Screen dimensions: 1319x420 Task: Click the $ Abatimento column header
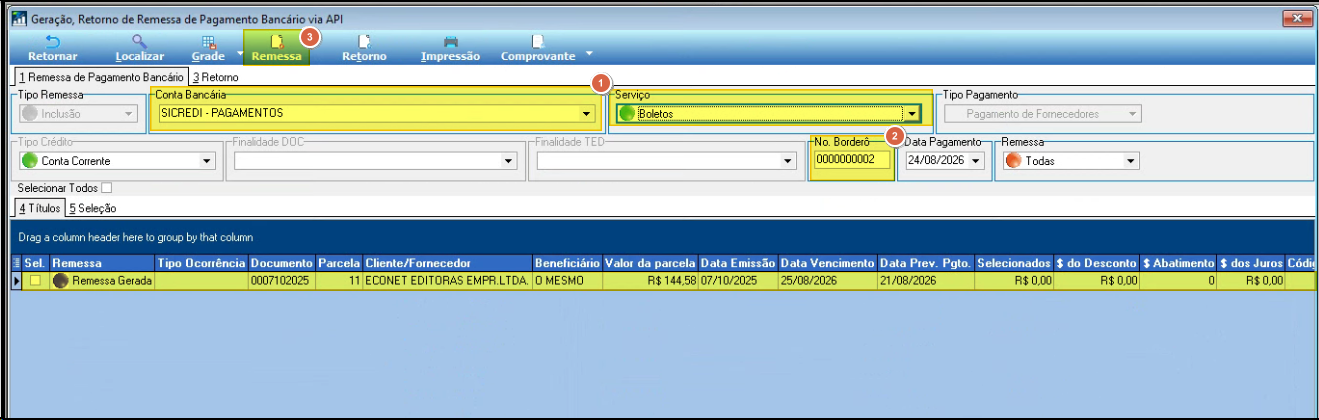pos(1179,262)
